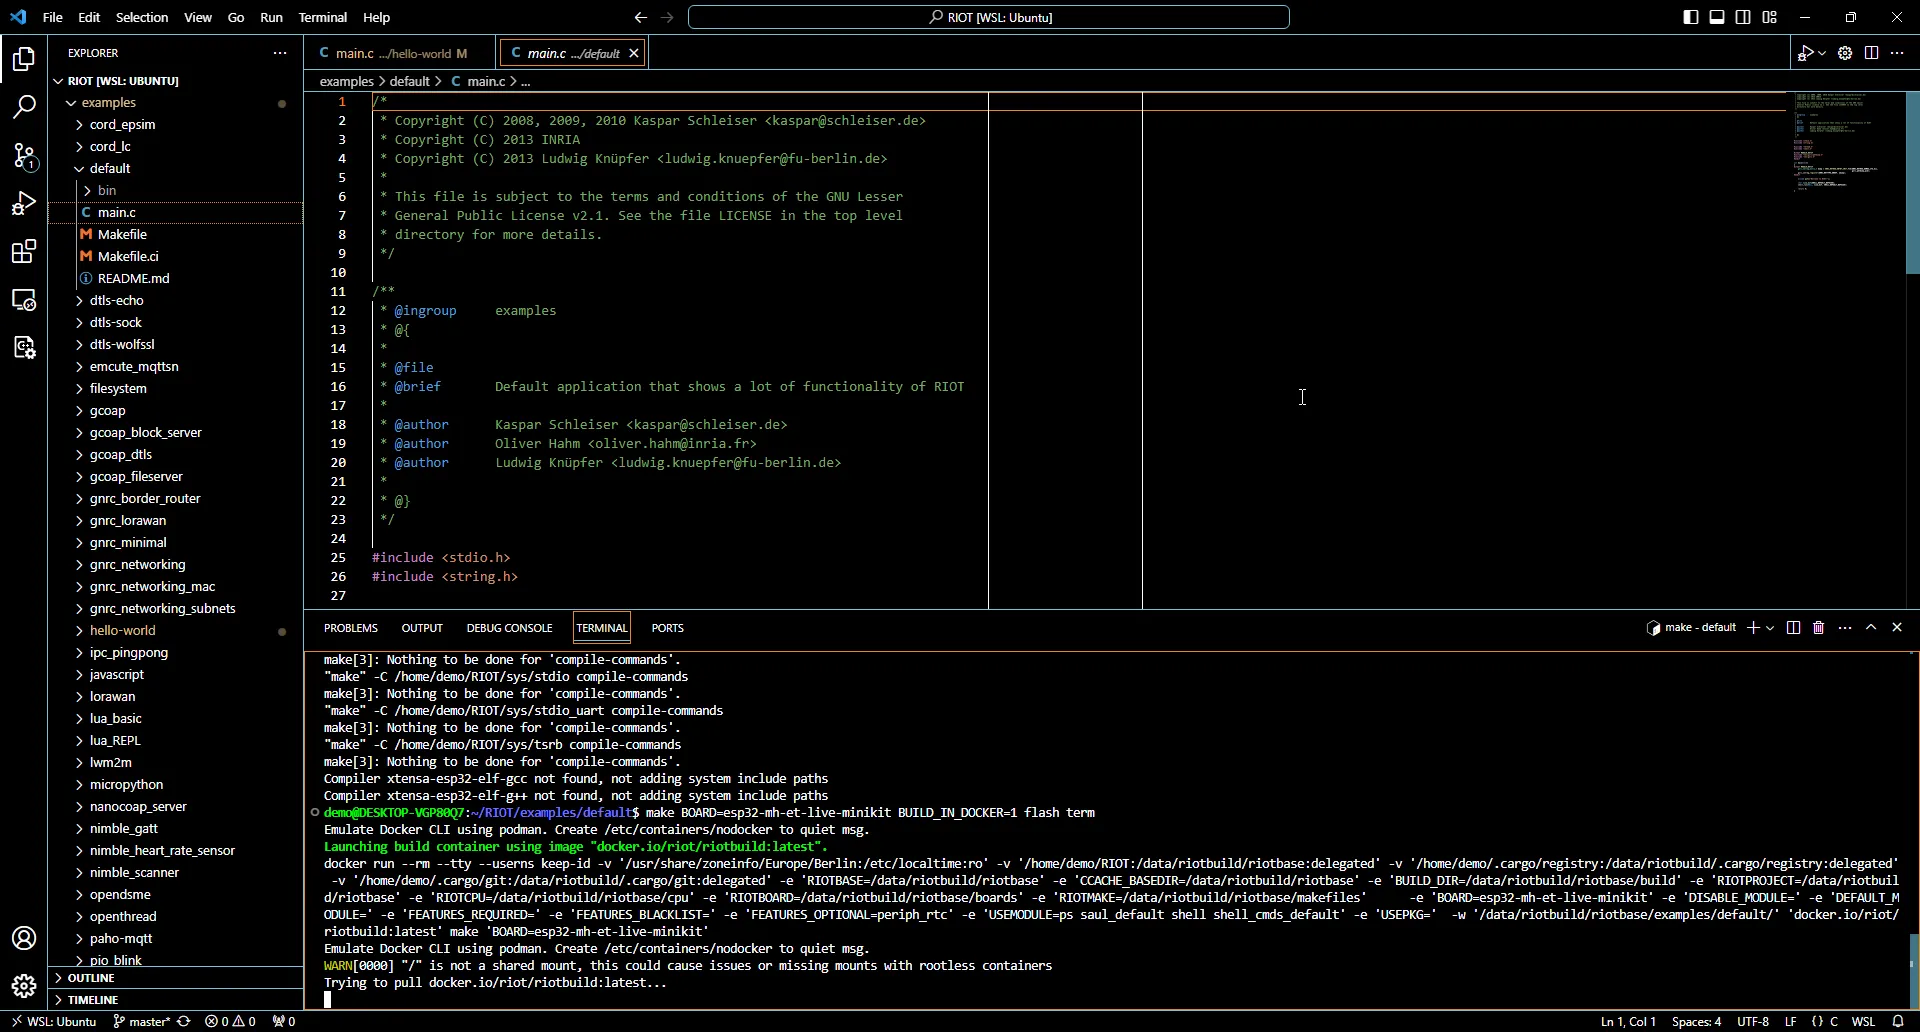1920x1032 pixels.
Task: Open the Terminal menu
Action: pyautogui.click(x=322, y=17)
